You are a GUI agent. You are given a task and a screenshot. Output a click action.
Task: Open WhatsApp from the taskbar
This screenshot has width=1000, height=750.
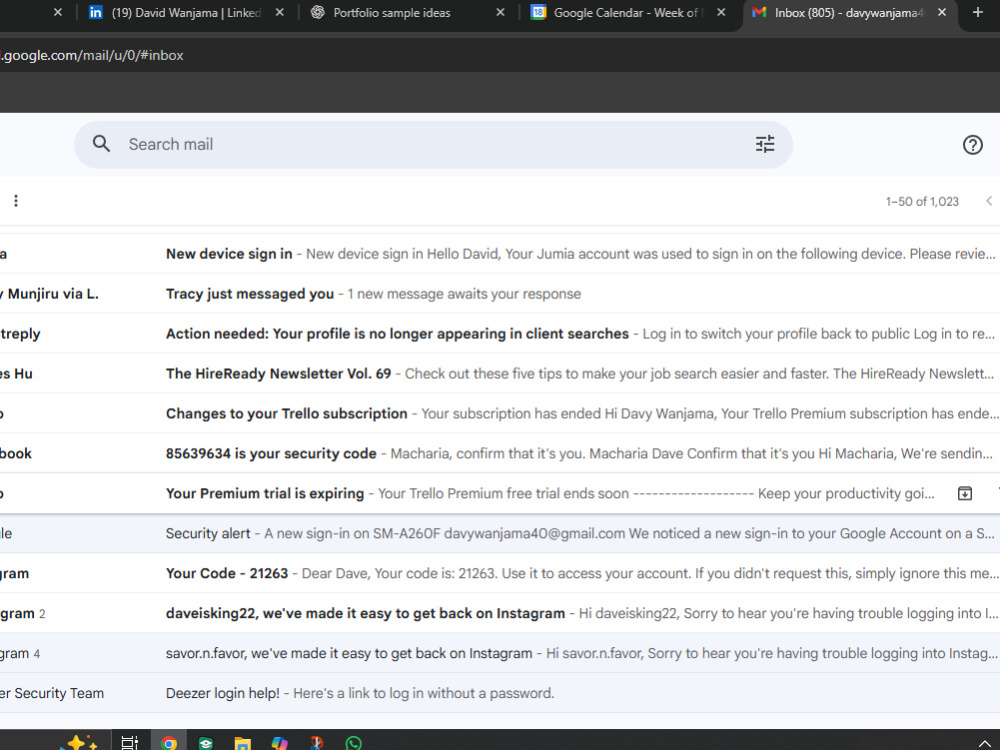click(x=353, y=744)
